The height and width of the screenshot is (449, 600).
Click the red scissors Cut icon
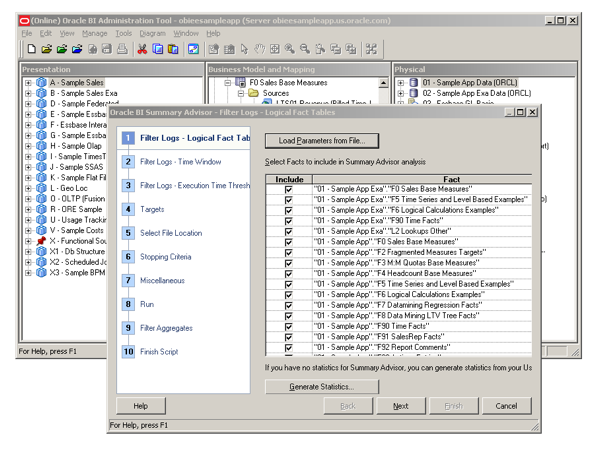click(142, 49)
